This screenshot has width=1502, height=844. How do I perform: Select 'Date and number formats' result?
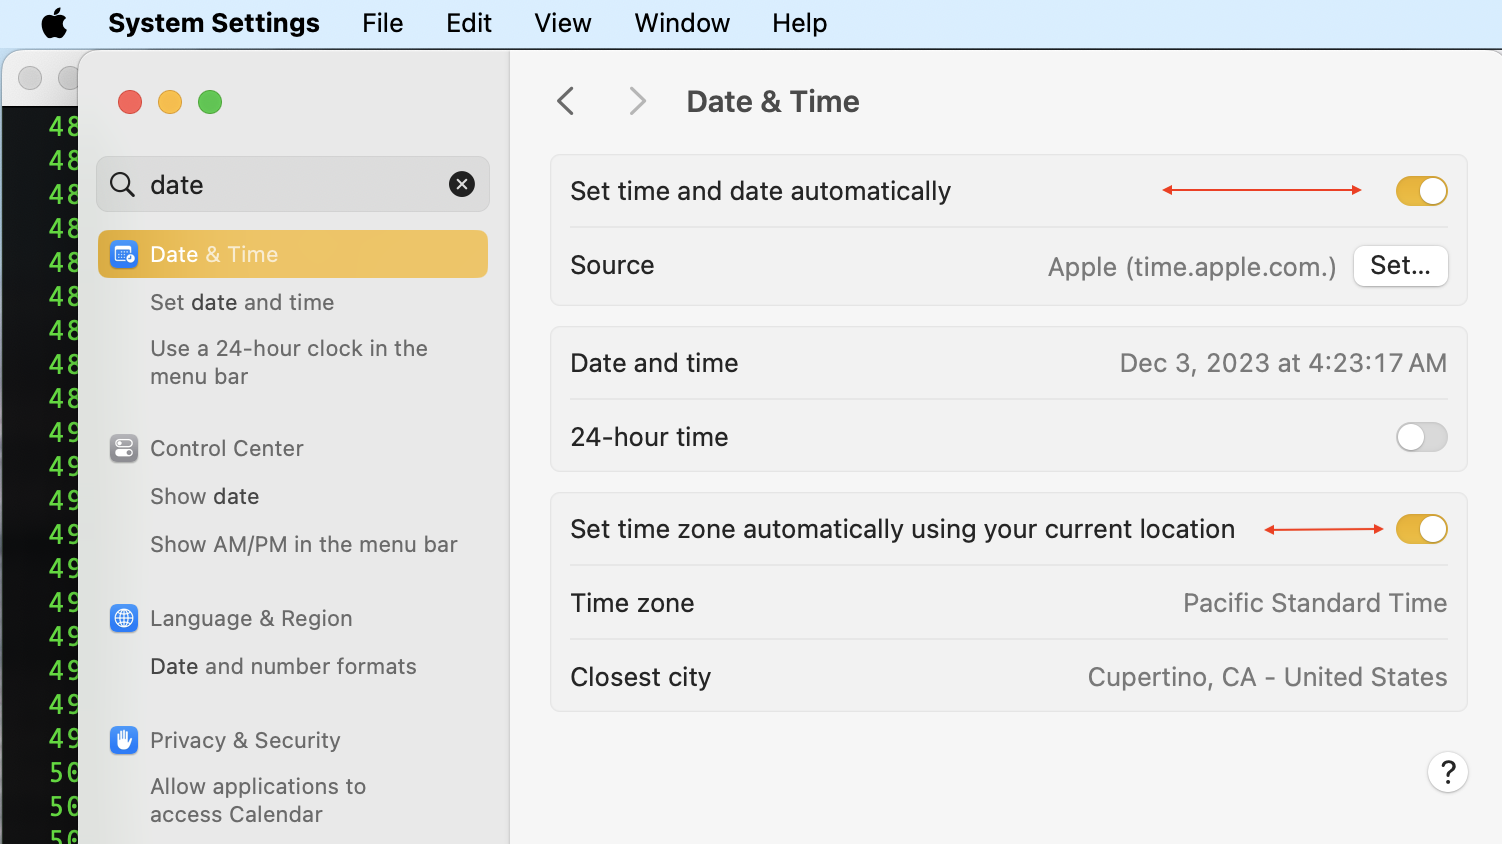pos(283,666)
